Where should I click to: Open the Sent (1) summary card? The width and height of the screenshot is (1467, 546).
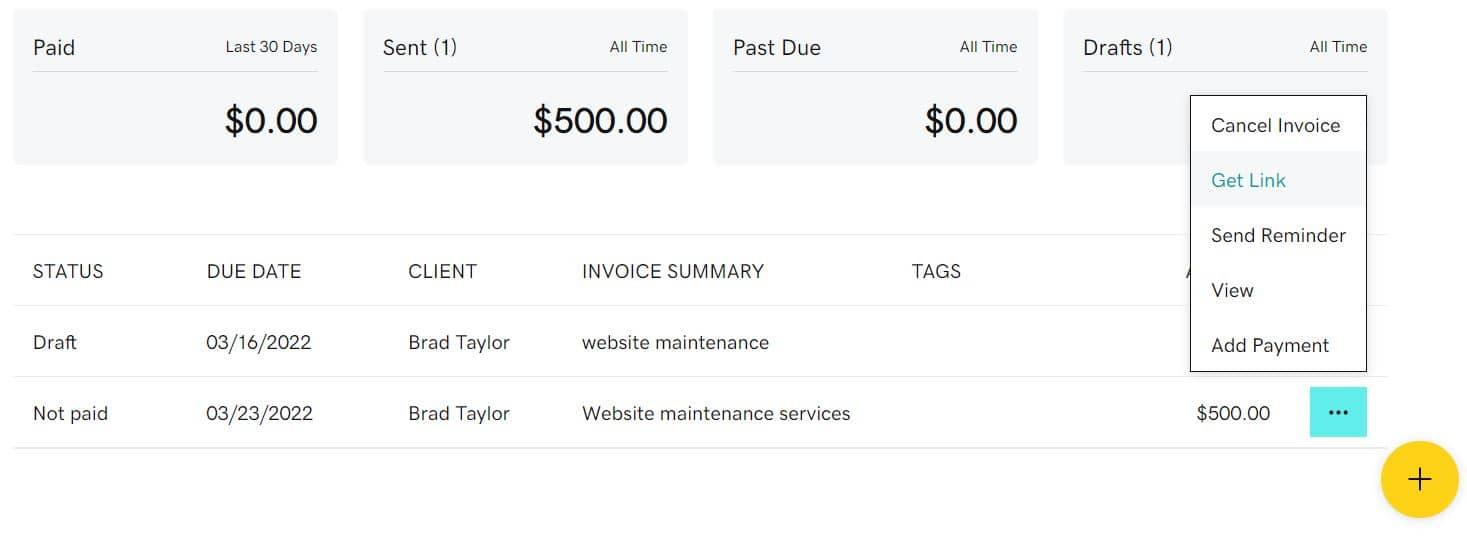click(x=525, y=88)
